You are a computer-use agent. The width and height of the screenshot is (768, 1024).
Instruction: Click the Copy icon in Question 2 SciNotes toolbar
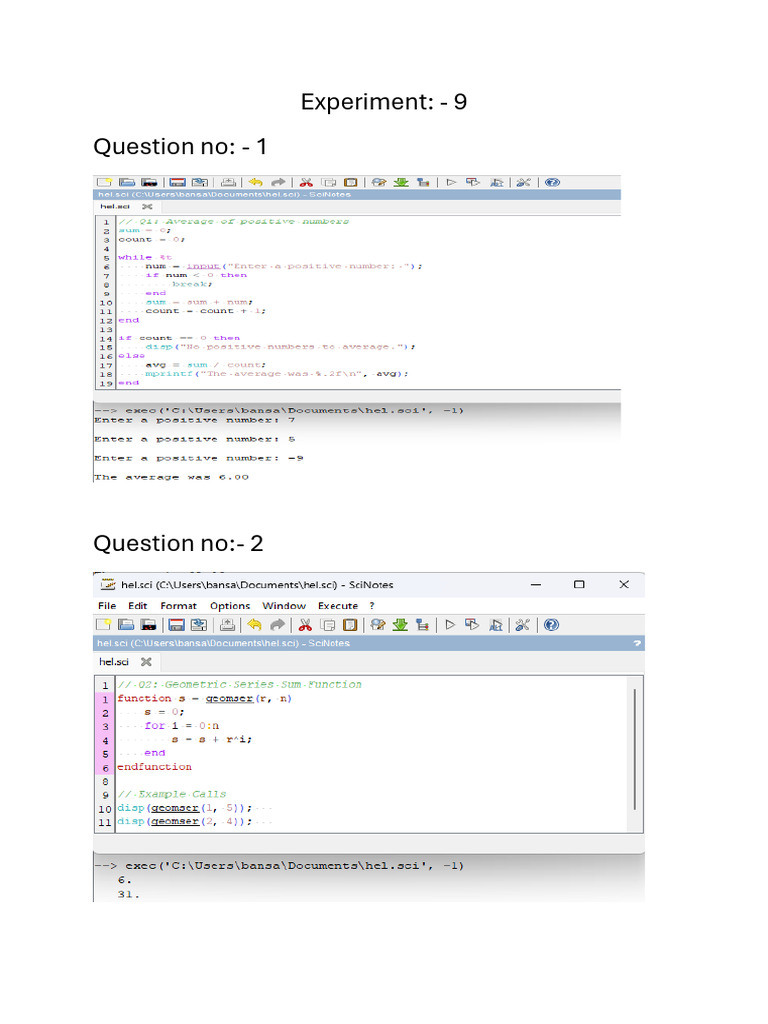pyautogui.click(x=328, y=625)
